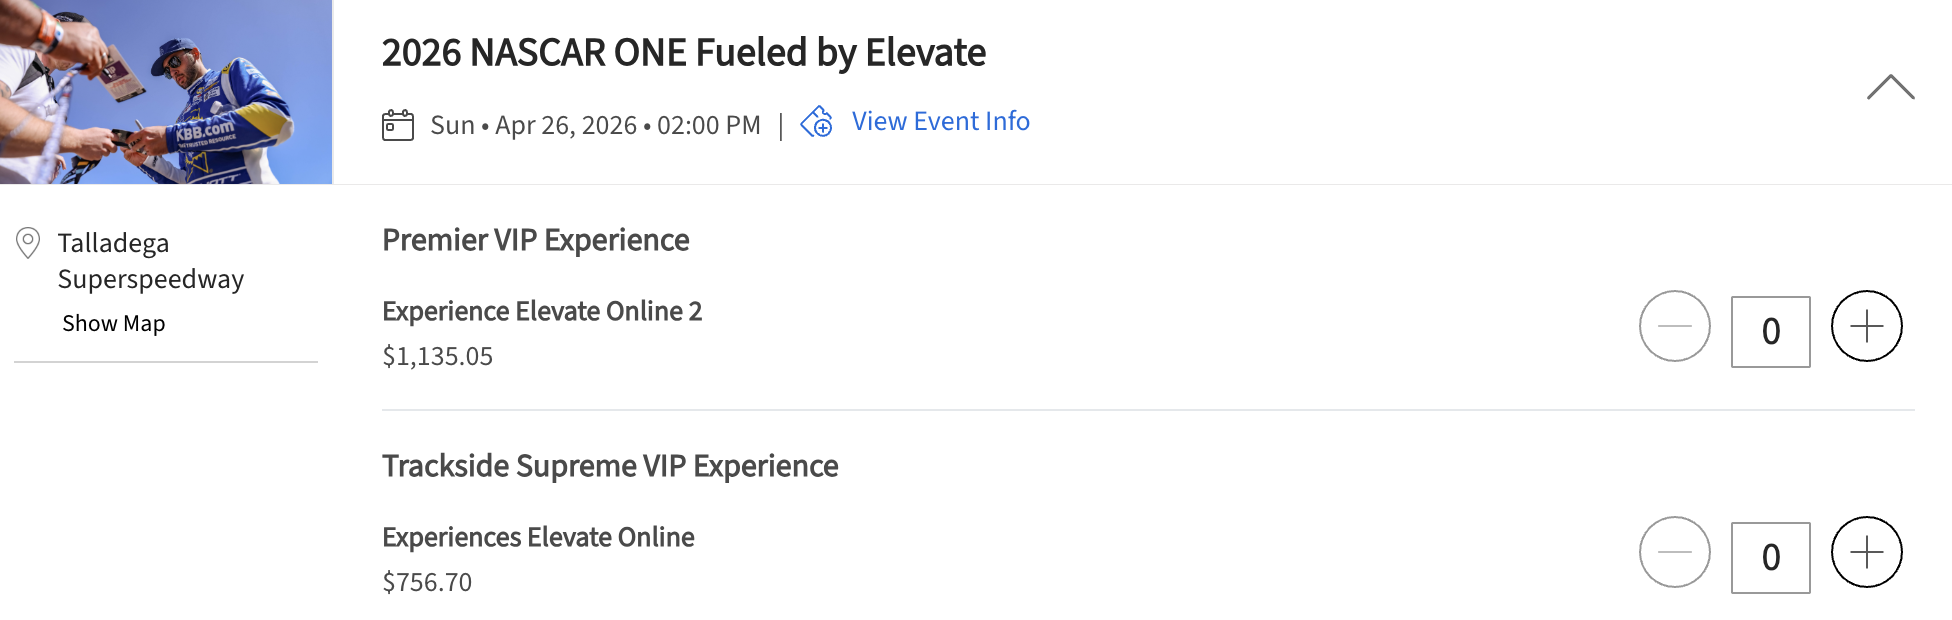Click Trackside Supreme VIP quantity input field

click(1770, 557)
